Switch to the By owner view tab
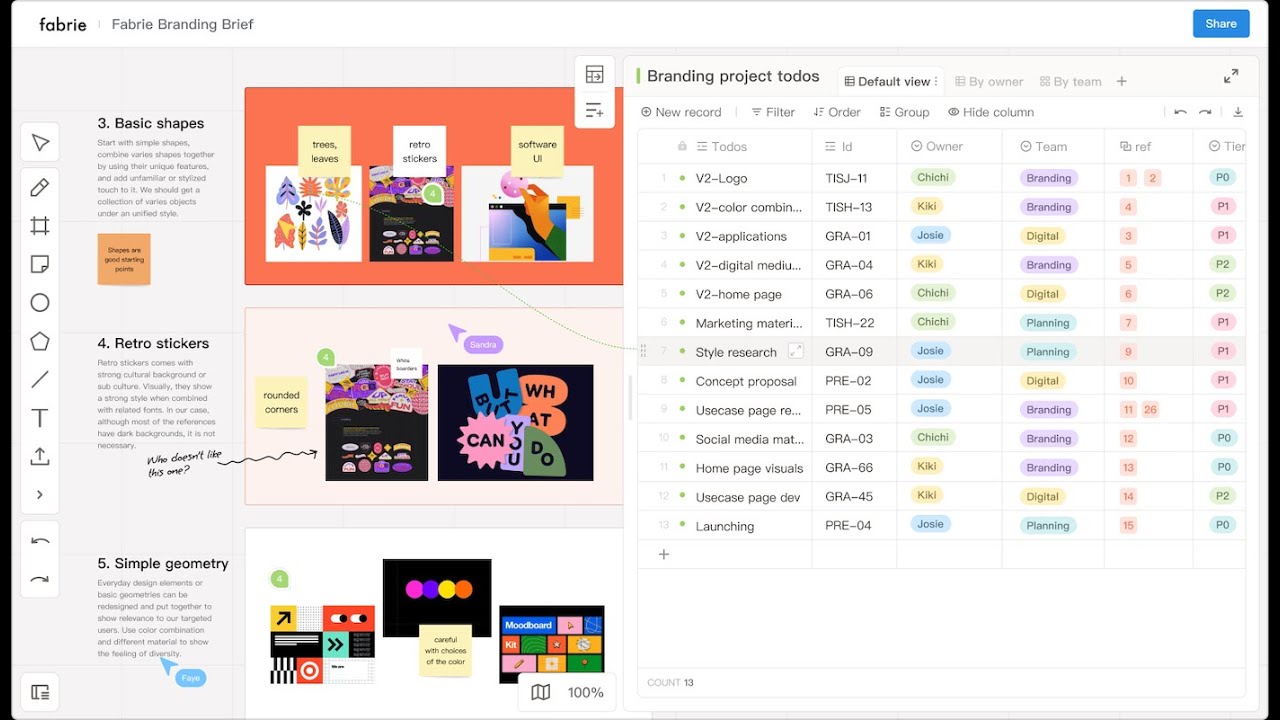This screenshot has height=720, width=1280. (x=989, y=82)
